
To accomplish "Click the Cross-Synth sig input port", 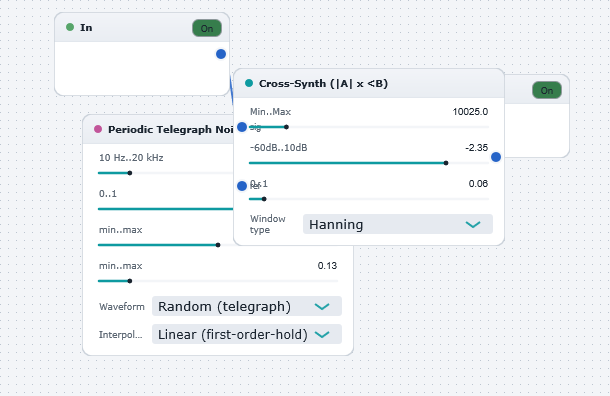I will [242, 127].
